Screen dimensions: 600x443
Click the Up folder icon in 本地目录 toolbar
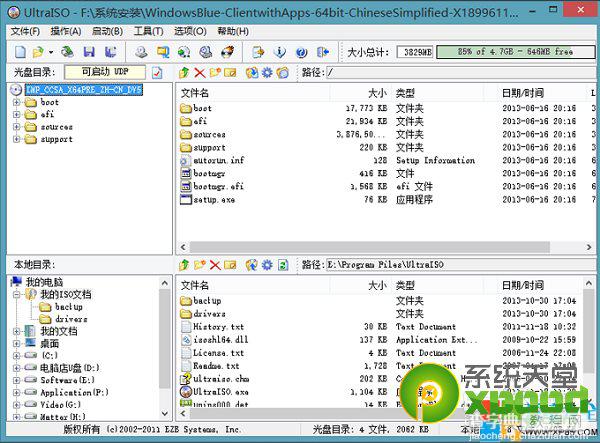coord(184,265)
